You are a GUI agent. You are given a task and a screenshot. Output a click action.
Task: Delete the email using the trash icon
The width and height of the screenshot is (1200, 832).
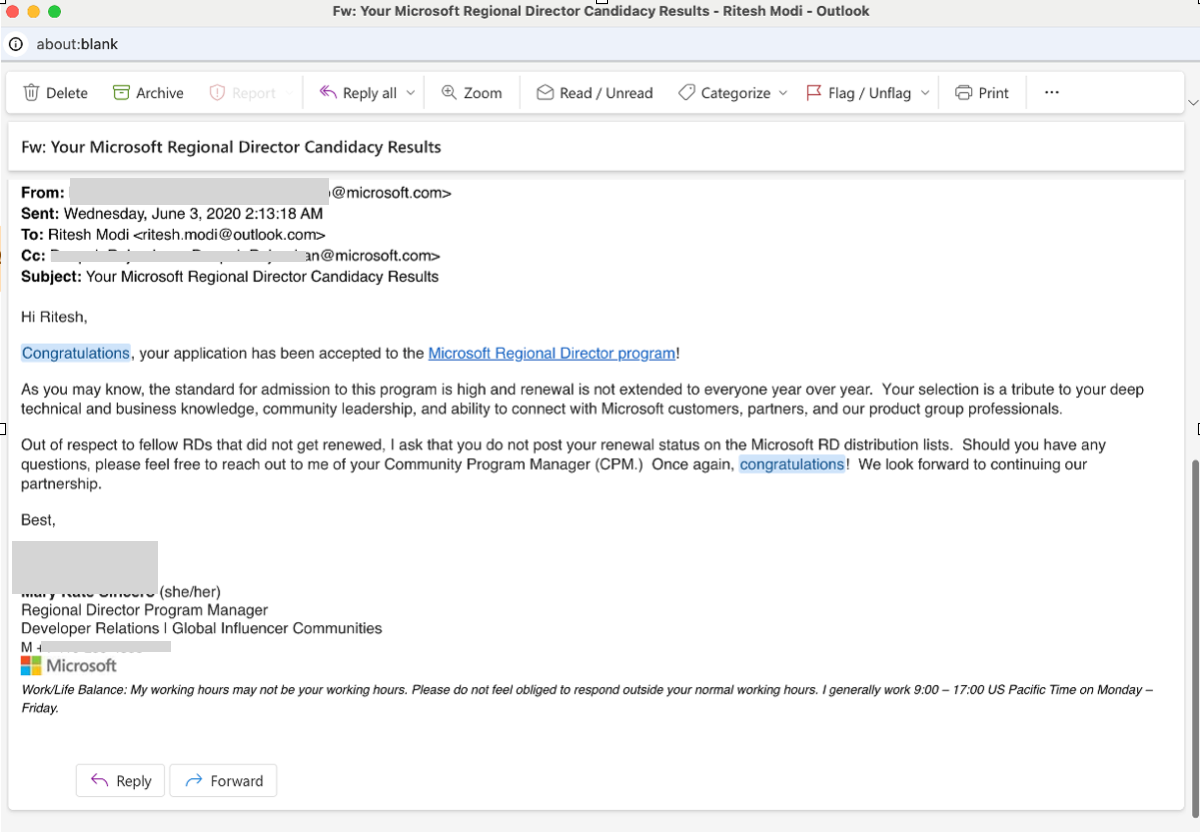32,93
